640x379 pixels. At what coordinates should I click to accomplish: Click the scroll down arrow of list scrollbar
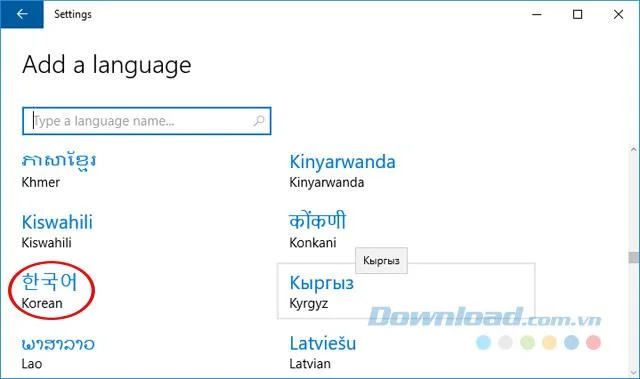pyautogui.click(x=633, y=372)
